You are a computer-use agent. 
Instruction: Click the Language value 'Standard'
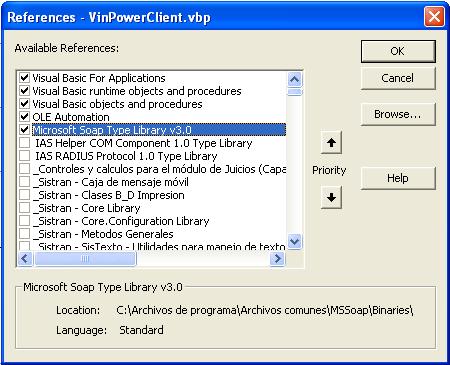[141, 330]
